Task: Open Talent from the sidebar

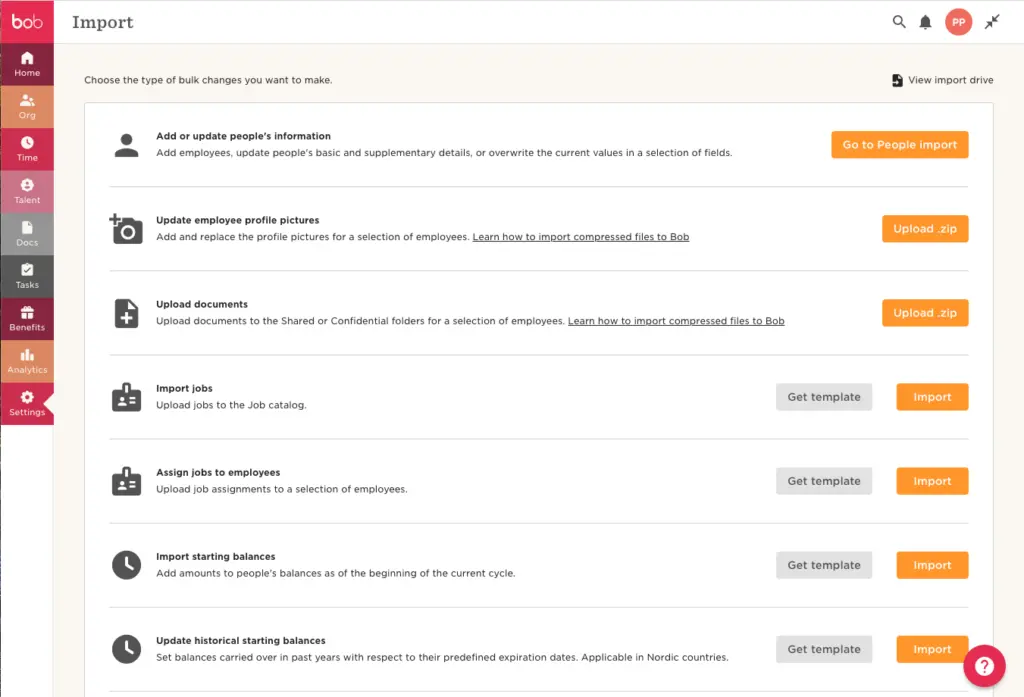Action: point(27,191)
